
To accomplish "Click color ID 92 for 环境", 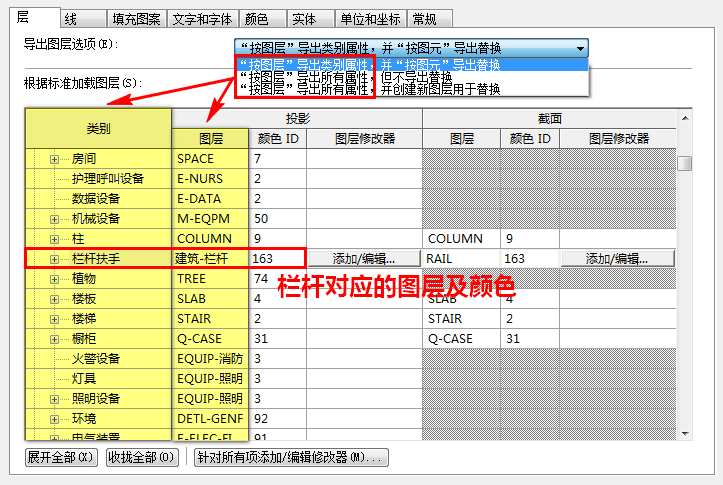I will coord(278,419).
